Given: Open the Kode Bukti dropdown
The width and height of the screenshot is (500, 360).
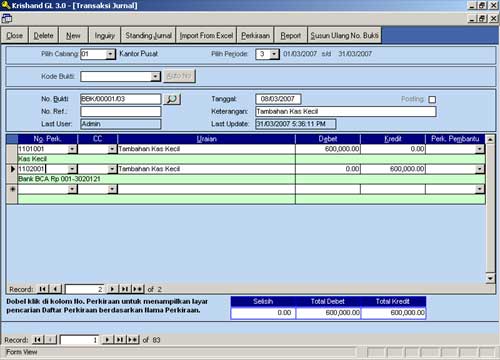Looking at the screenshot, I should point(155,77).
